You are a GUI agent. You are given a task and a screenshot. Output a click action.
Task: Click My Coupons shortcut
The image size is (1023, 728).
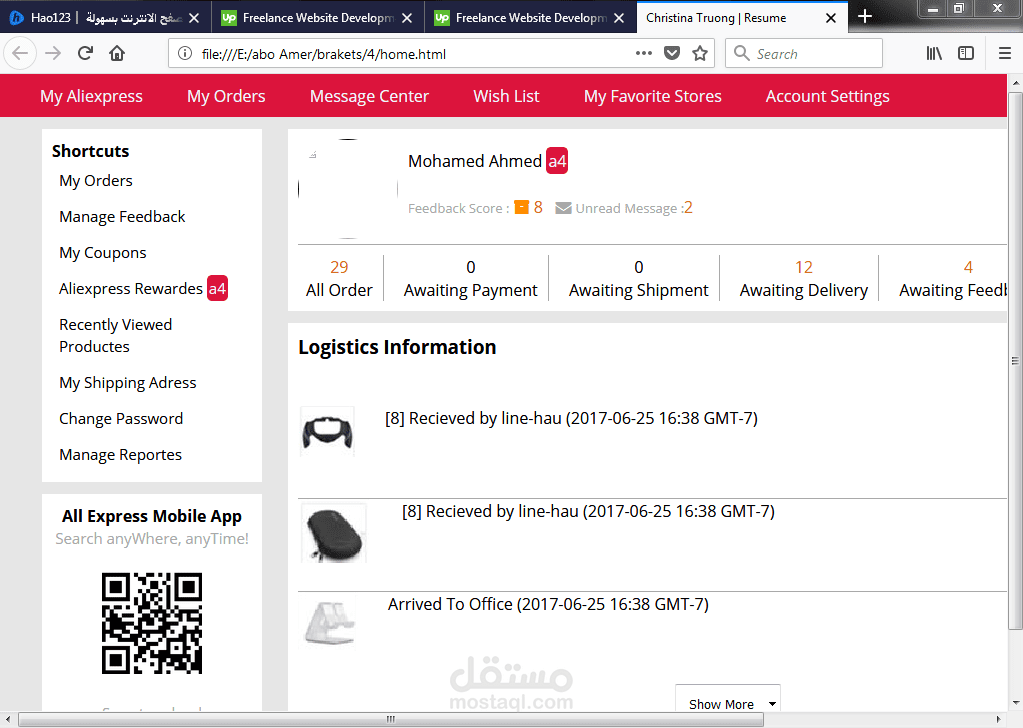point(102,252)
